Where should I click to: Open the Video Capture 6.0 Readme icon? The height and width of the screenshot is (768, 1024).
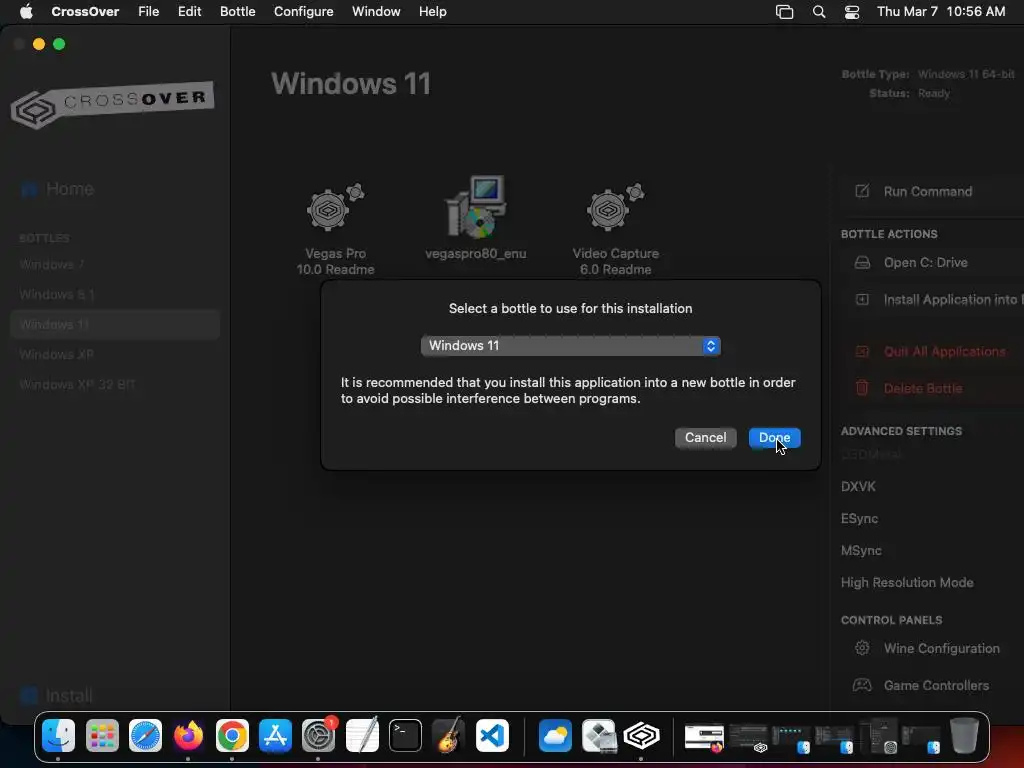(x=615, y=208)
